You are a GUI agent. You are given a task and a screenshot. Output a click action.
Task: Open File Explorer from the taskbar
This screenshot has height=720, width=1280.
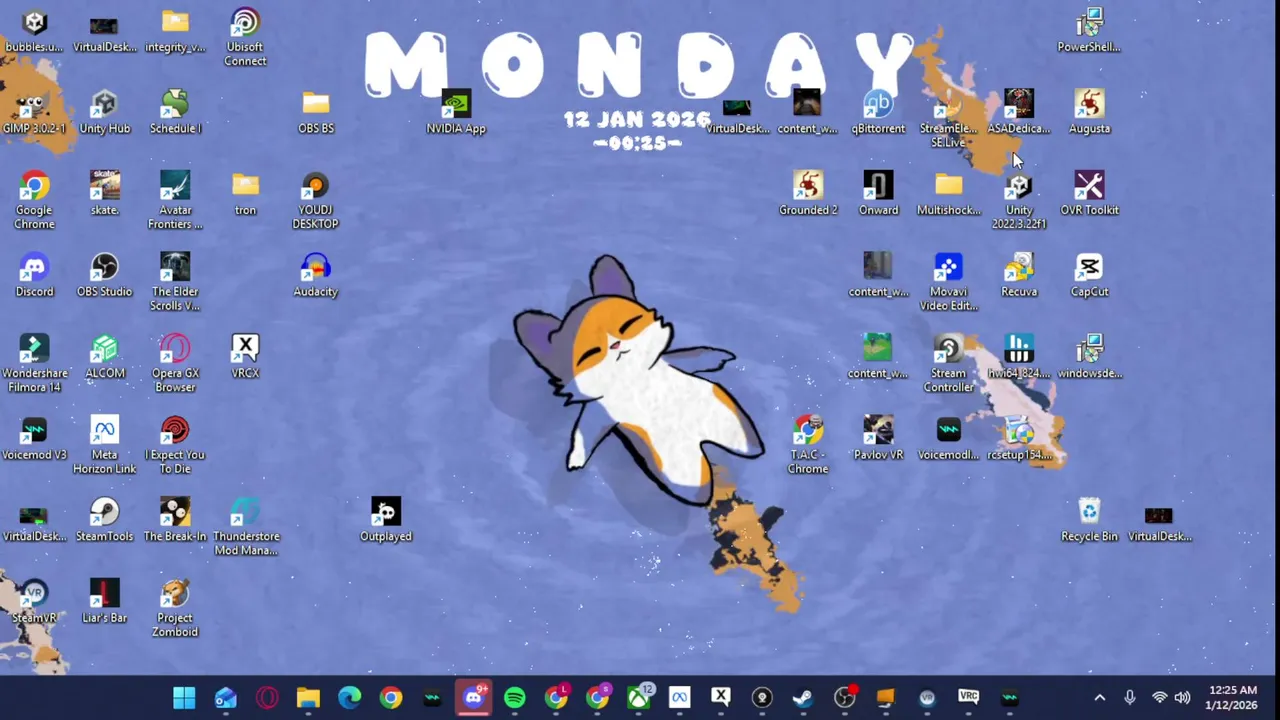[x=308, y=697]
